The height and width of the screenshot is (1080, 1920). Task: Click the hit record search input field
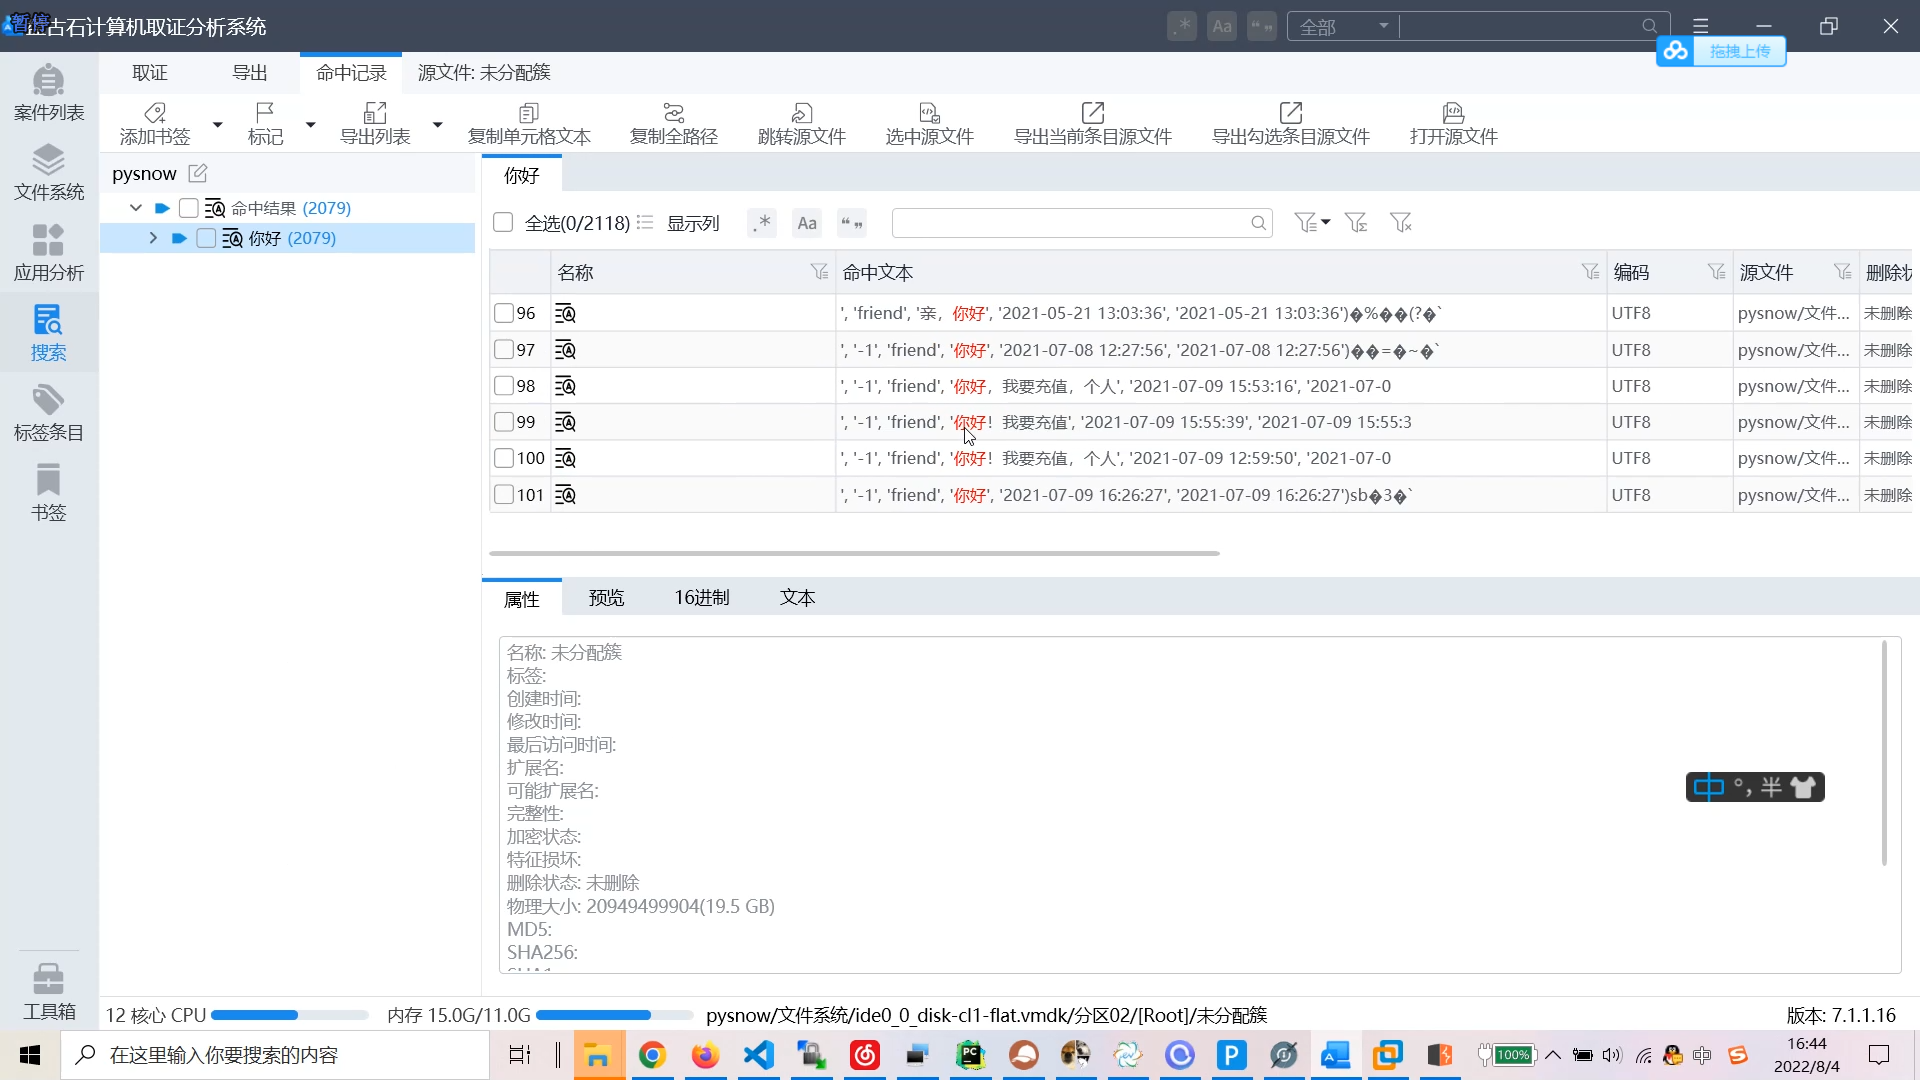[x=1070, y=223]
